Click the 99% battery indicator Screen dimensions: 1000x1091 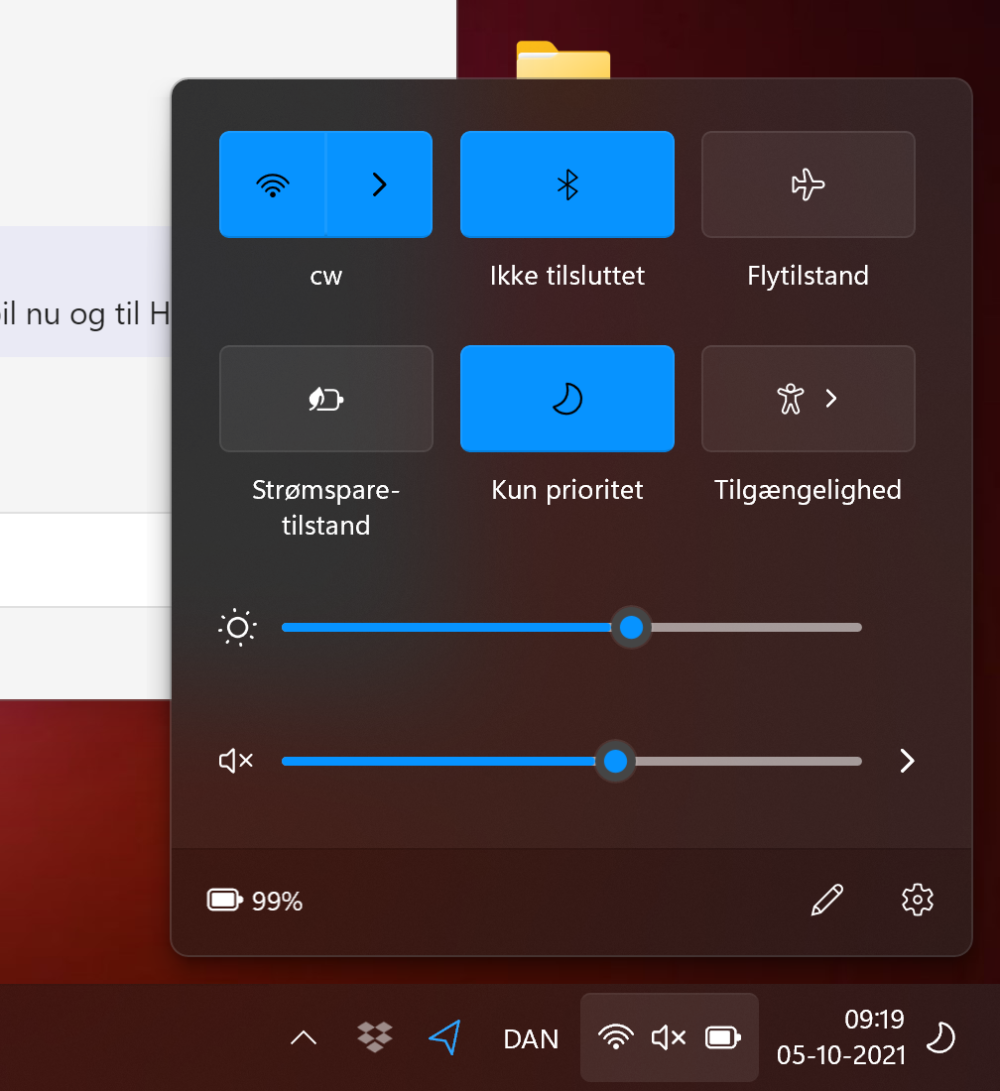tap(255, 901)
